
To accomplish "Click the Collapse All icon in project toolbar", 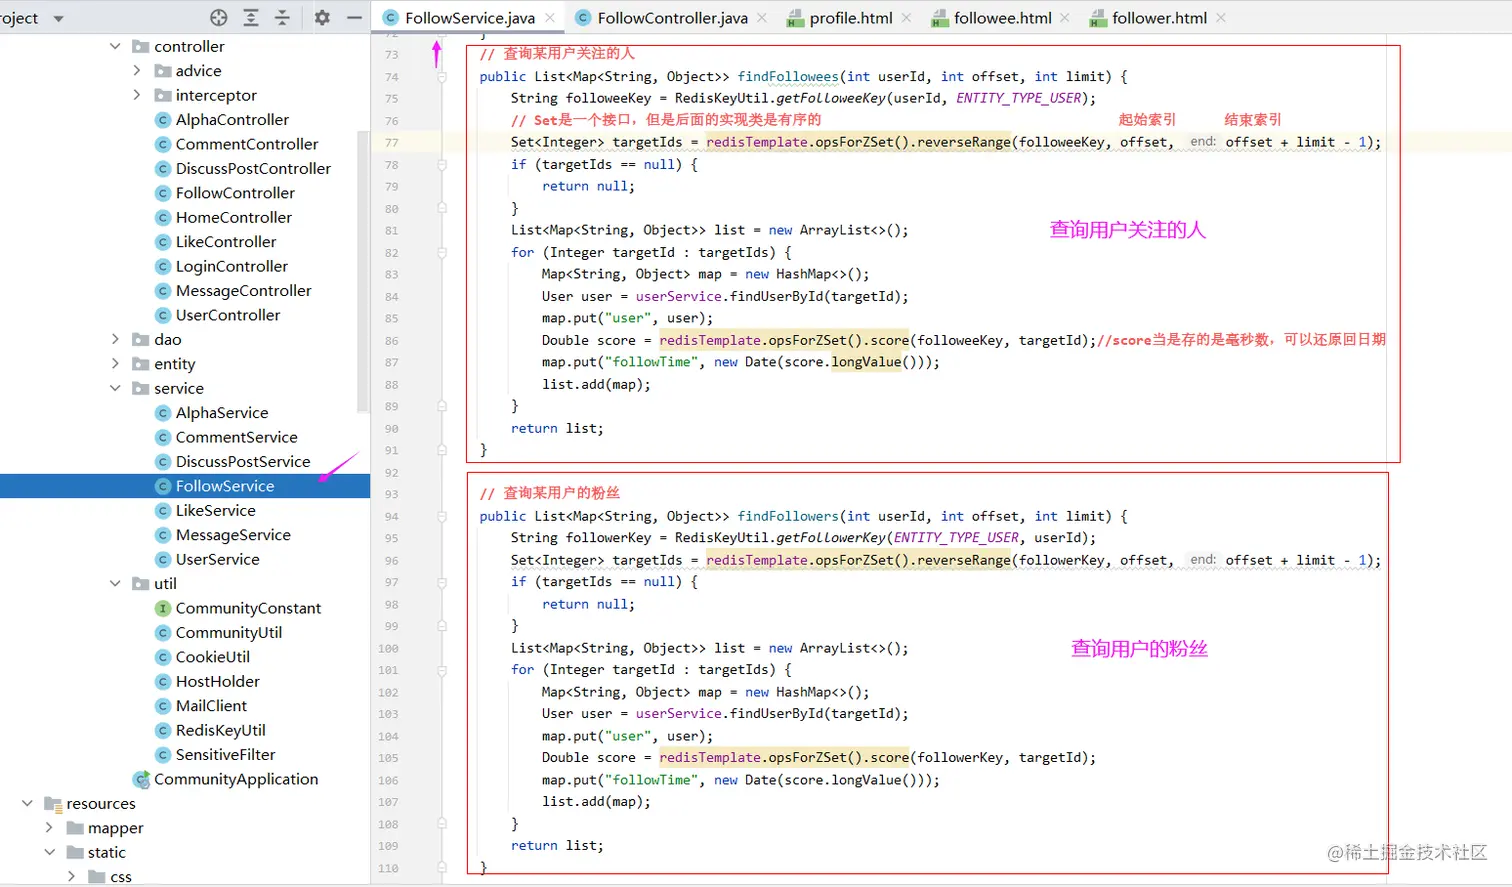I will (x=282, y=18).
